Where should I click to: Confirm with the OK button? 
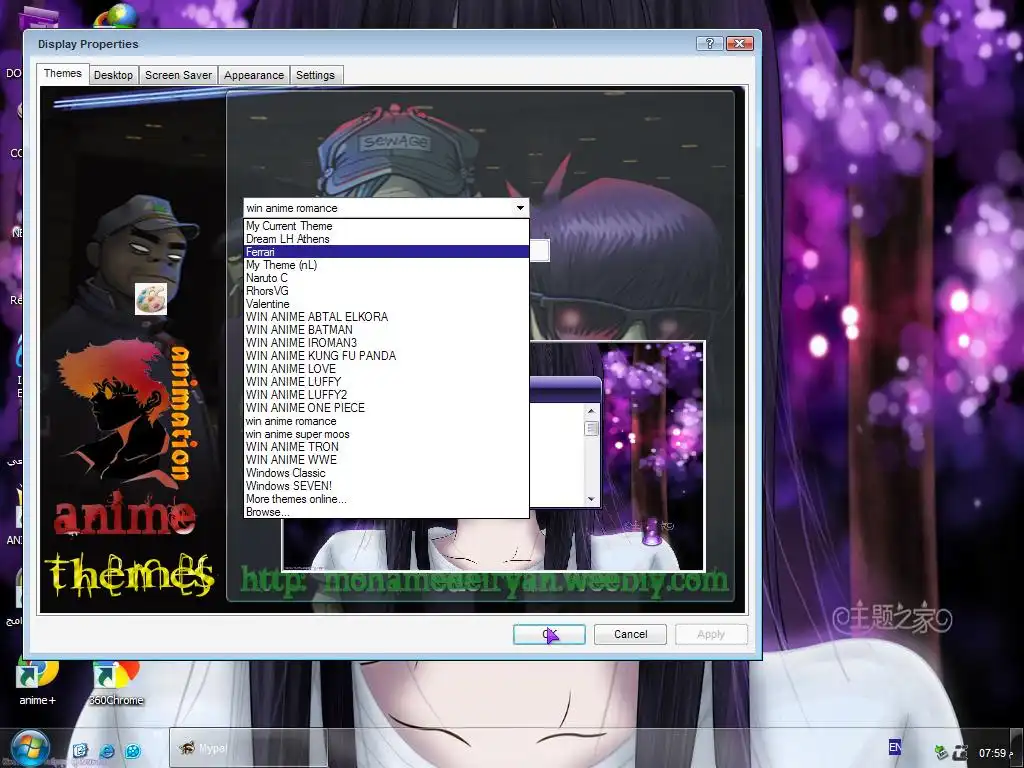(x=549, y=634)
